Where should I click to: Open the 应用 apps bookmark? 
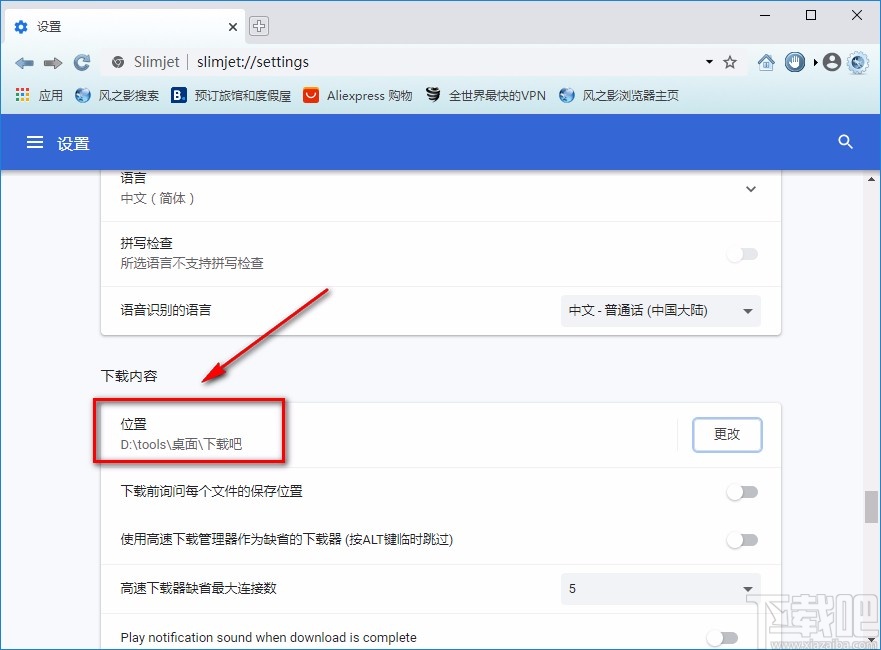click(39, 96)
